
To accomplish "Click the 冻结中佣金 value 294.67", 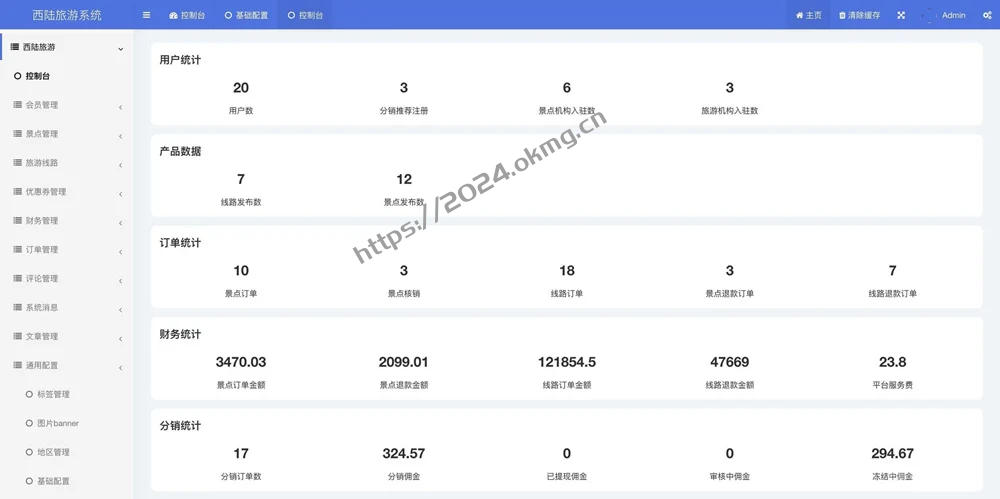I will (893, 454).
